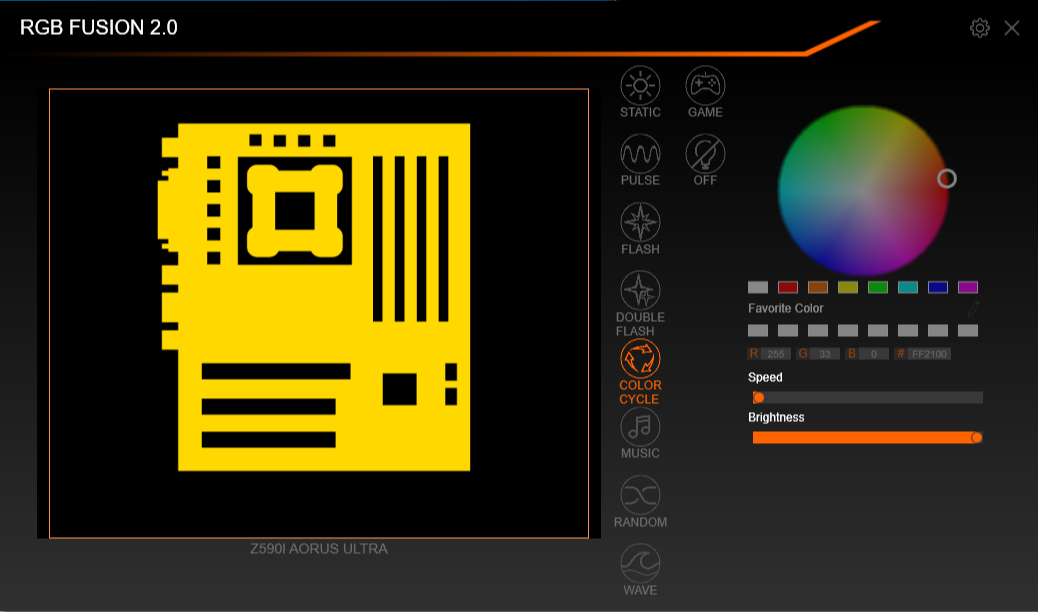The height and width of the screenshot is (612, 1038).
Task: Choose the Wave lighting effect
Action: tap(640, 570)
